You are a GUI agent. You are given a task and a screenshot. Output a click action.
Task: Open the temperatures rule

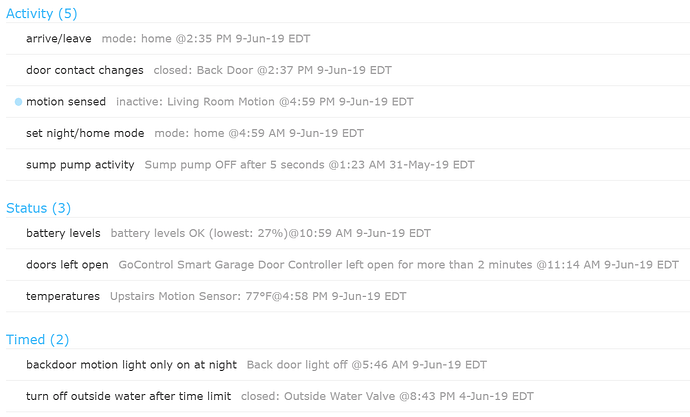point(63,296)
